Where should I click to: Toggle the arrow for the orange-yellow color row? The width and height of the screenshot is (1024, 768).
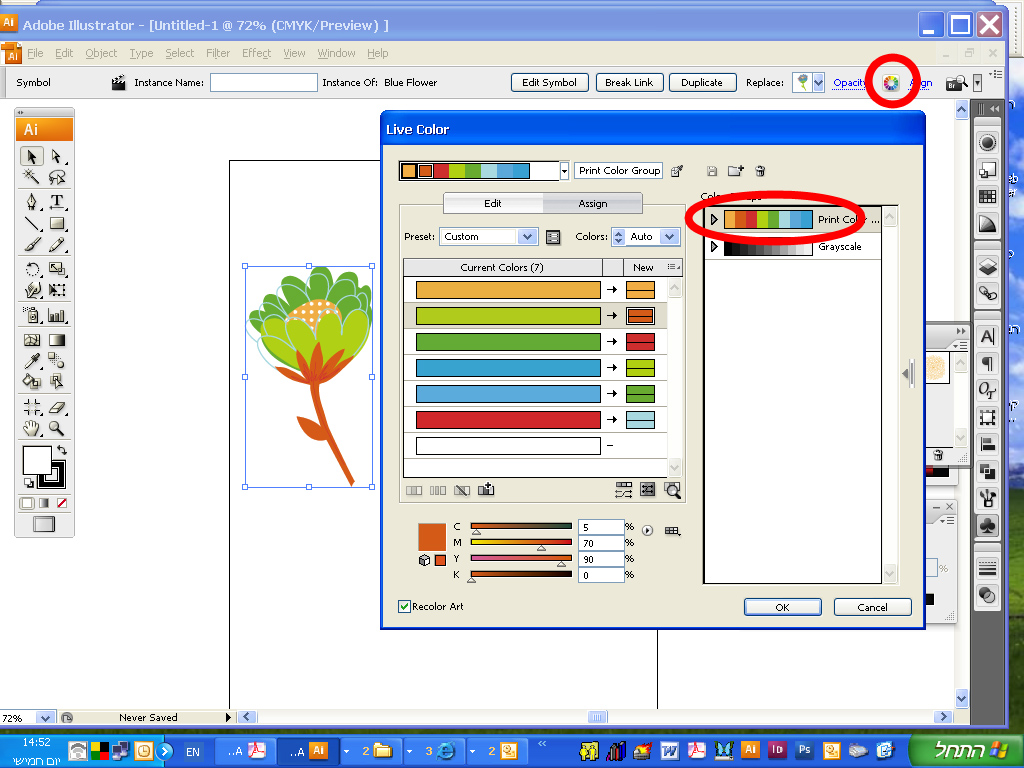pos(612,289)
